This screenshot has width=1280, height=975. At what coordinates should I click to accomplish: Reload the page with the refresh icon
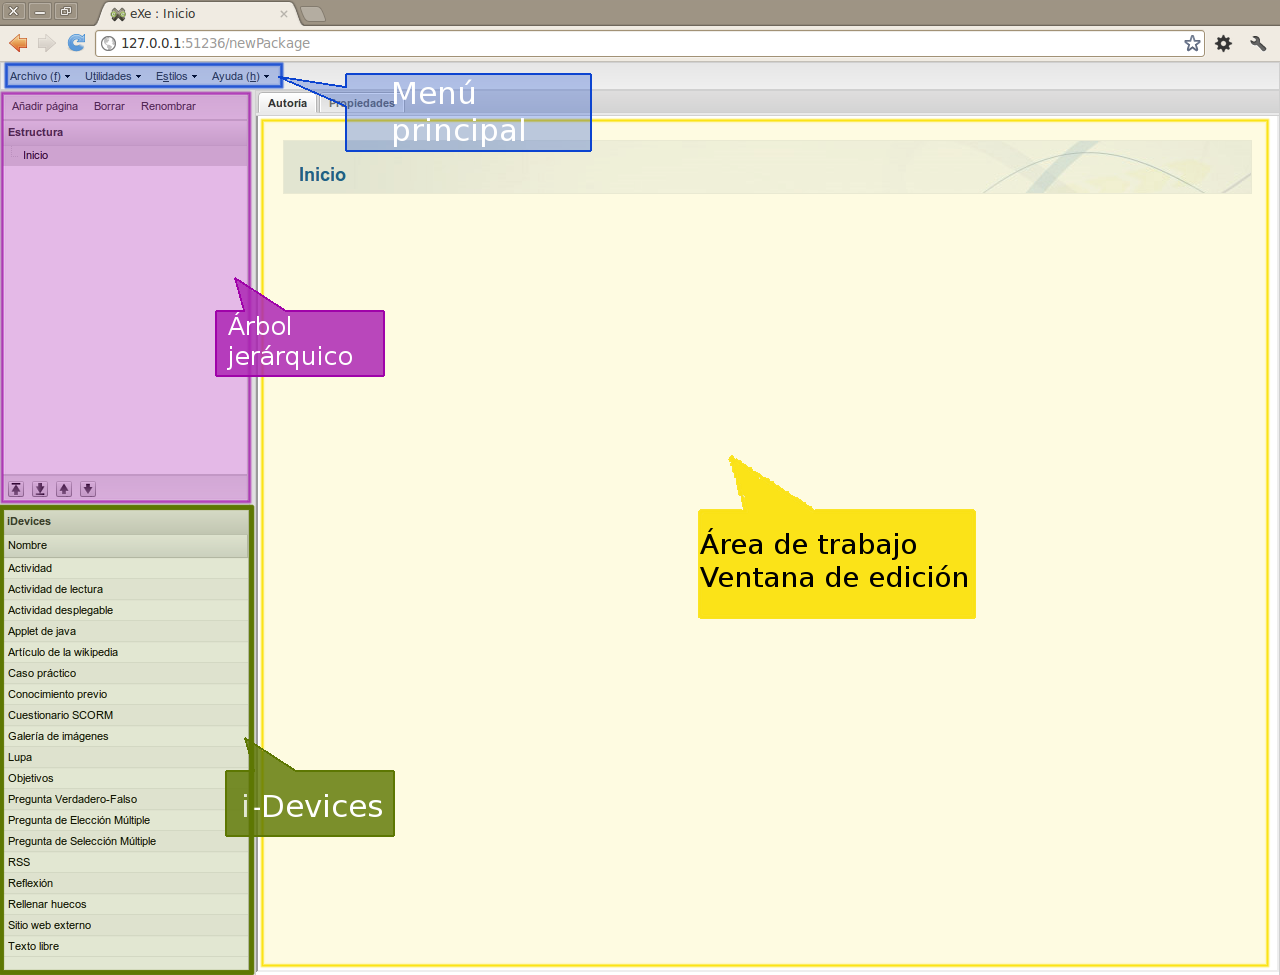tap(76, 43)
